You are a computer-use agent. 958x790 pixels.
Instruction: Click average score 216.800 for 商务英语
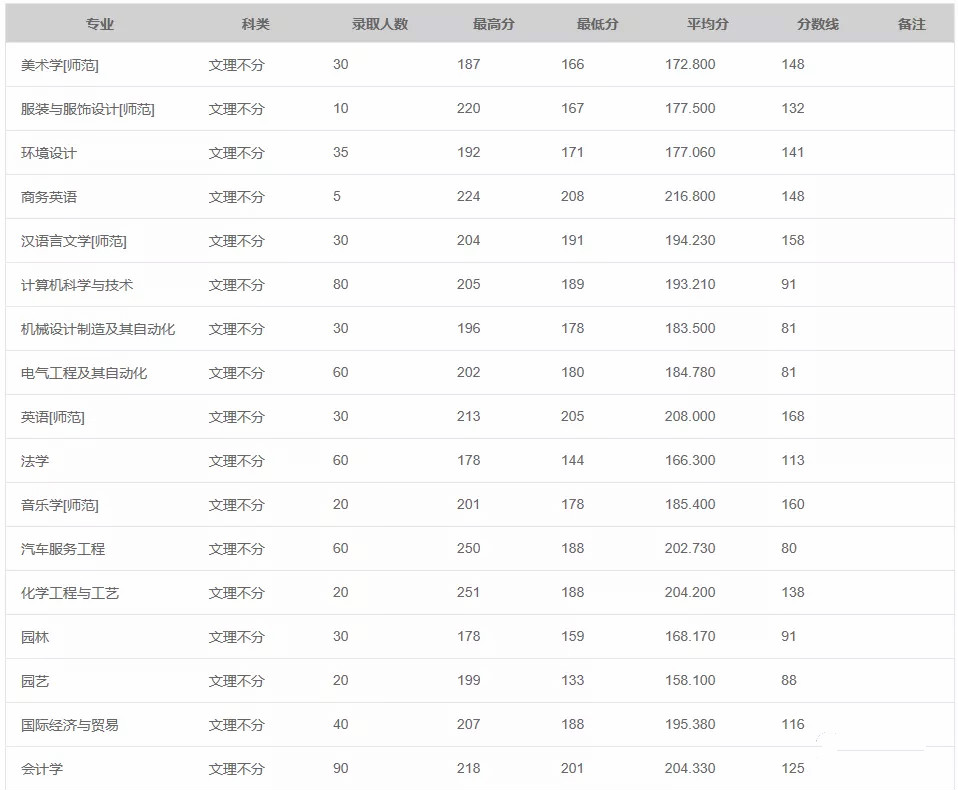(690, 196)
